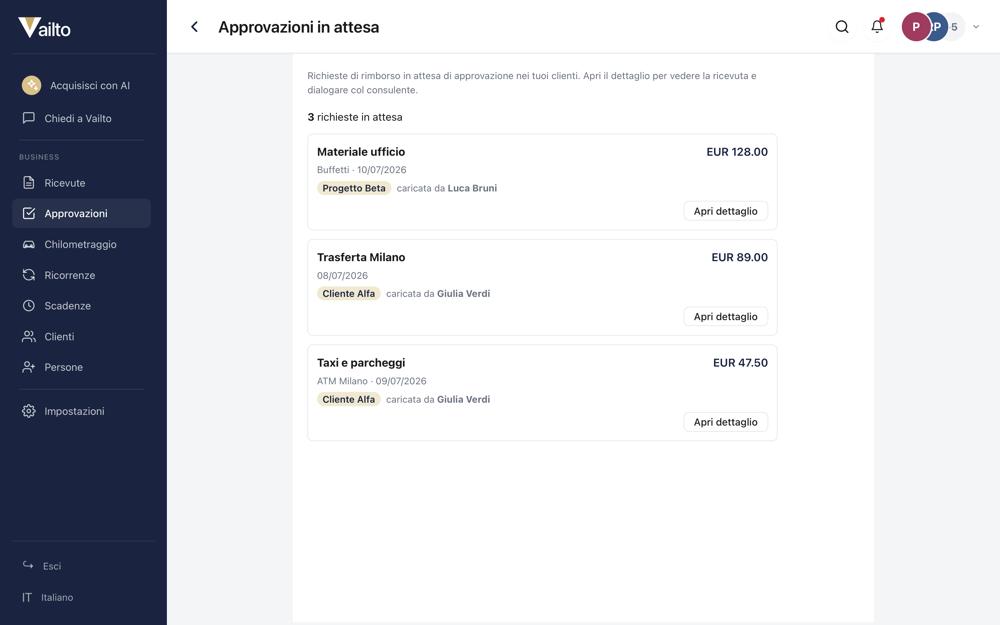Click the Persone add-user icon

tap(29, 367)
